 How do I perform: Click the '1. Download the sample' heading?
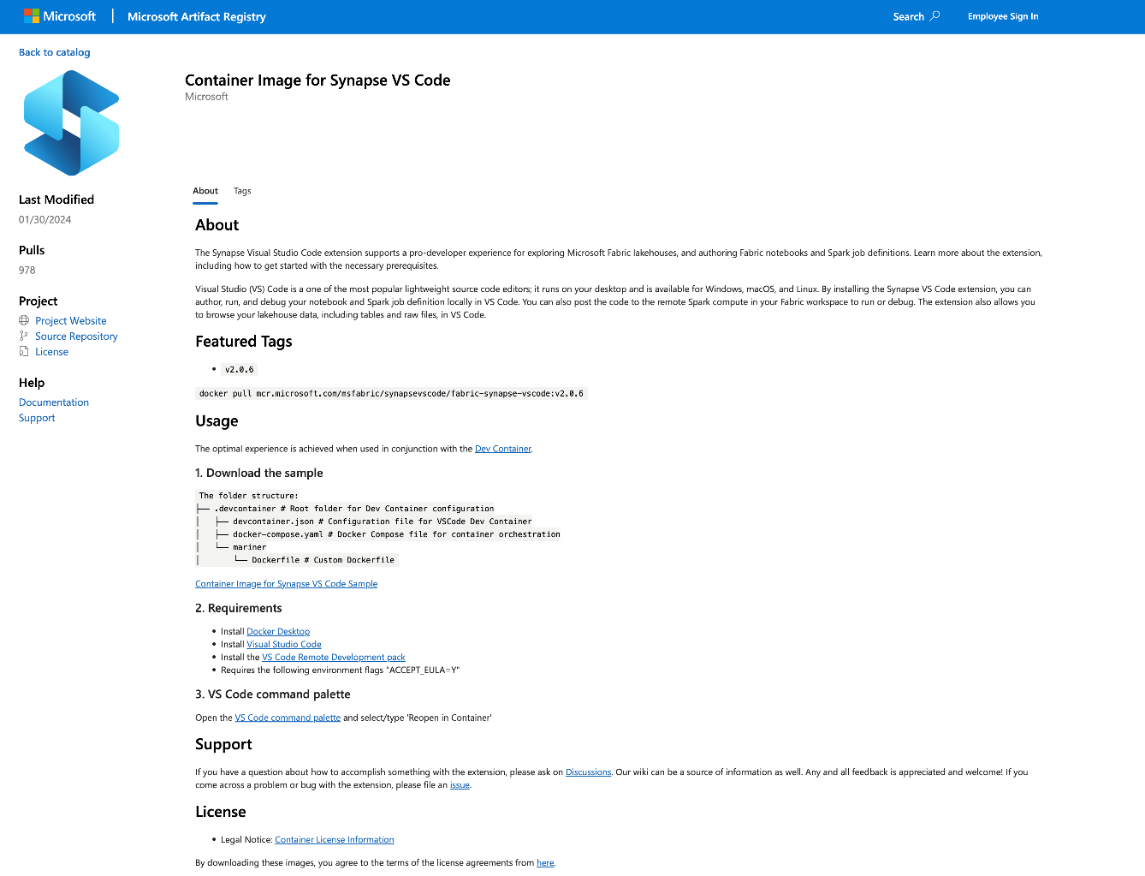[x=259, y=472]
